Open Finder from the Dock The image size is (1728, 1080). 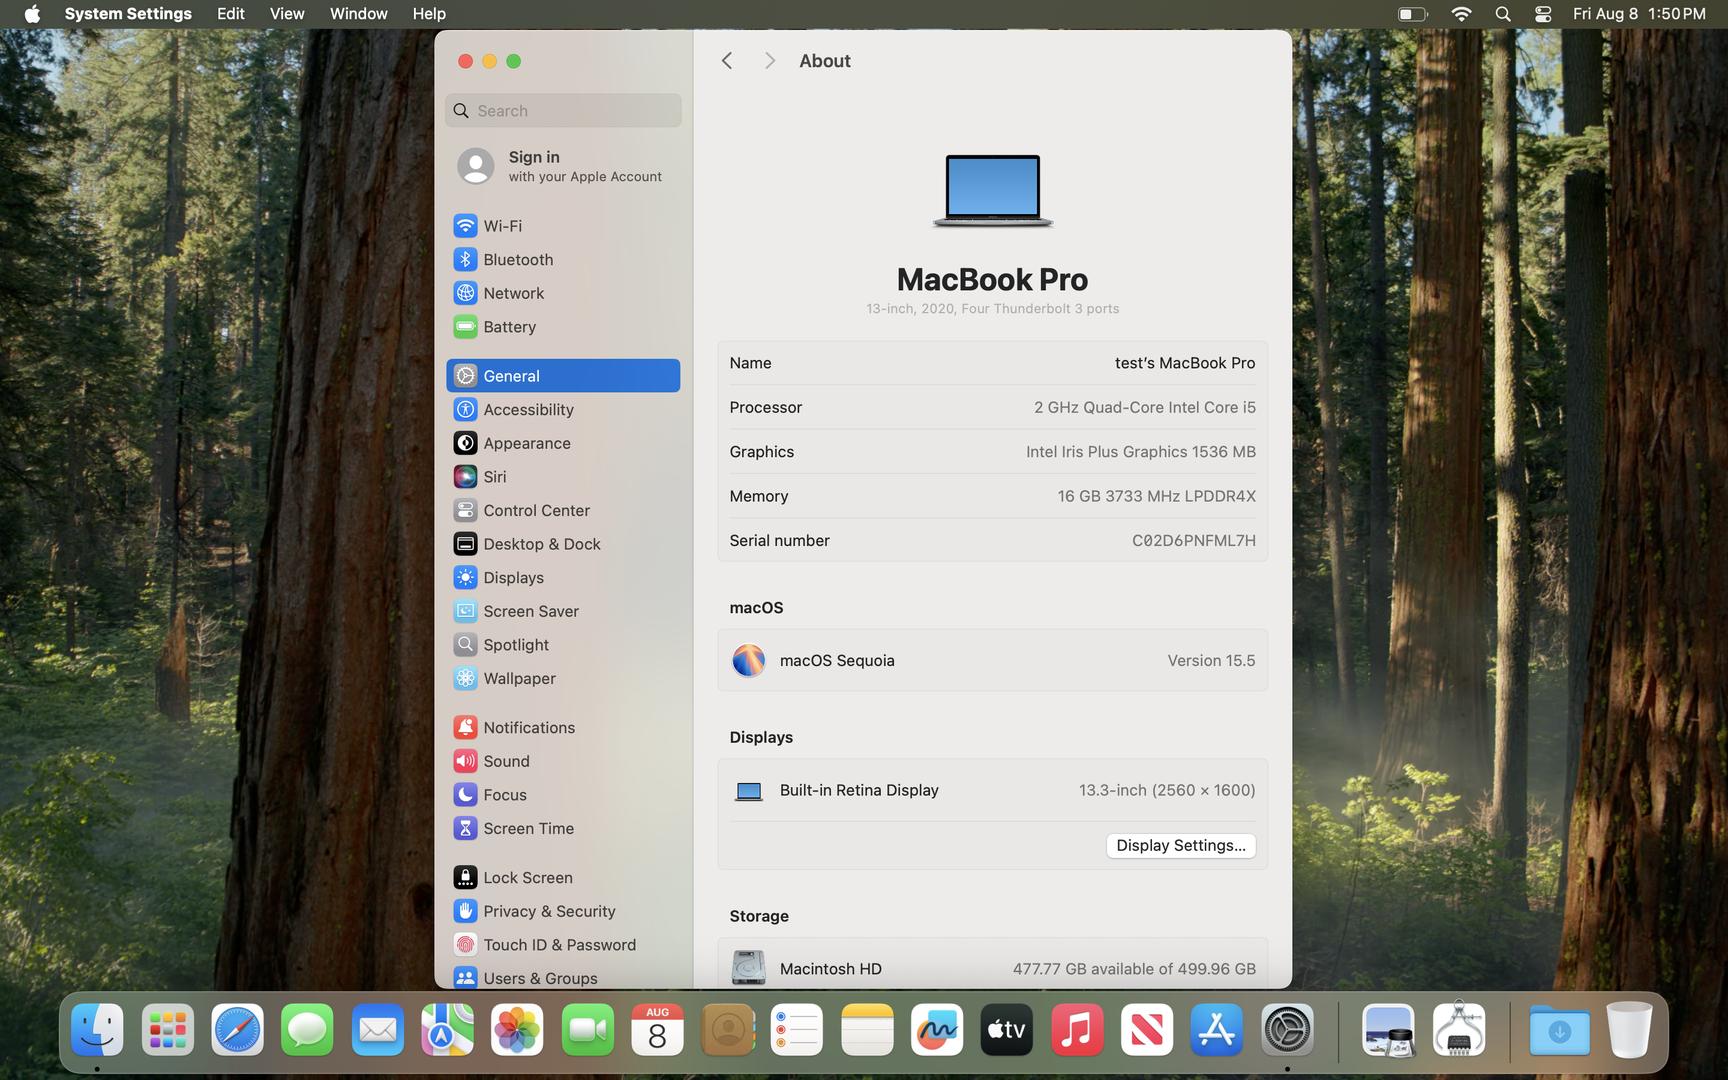click(x=97, y=1030)
